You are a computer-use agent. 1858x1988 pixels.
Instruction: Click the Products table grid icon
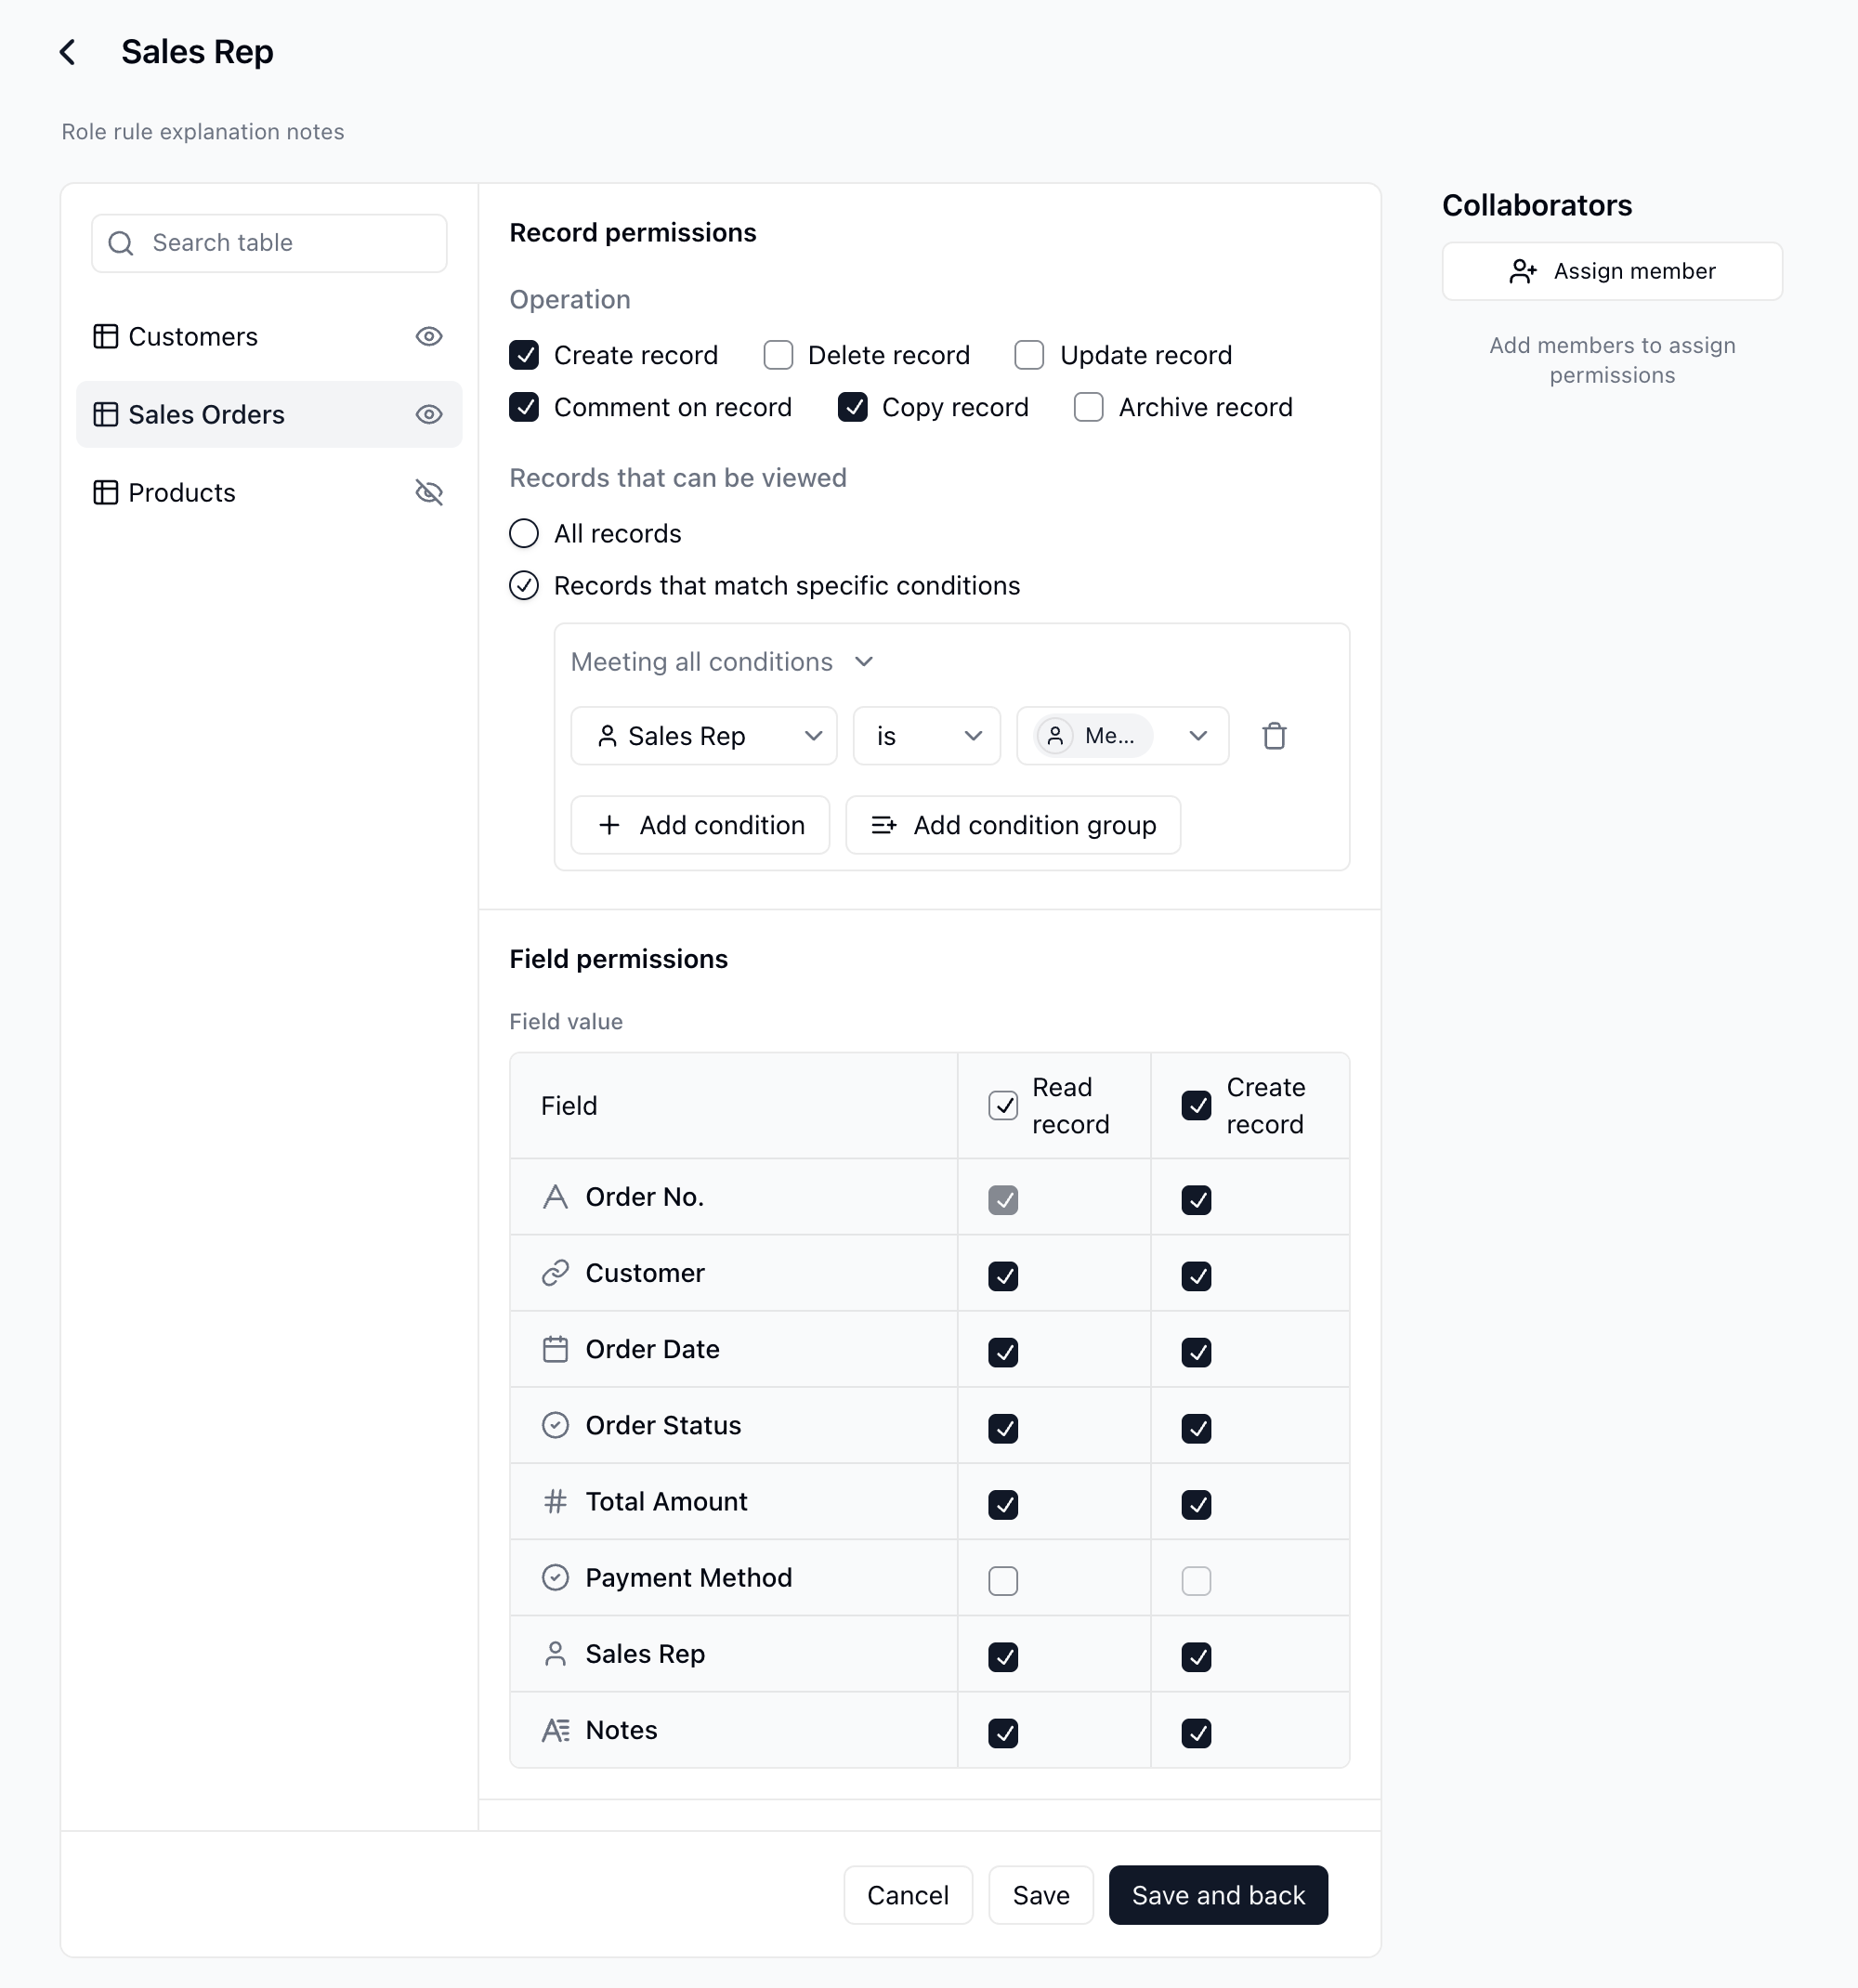coord(105,493)
